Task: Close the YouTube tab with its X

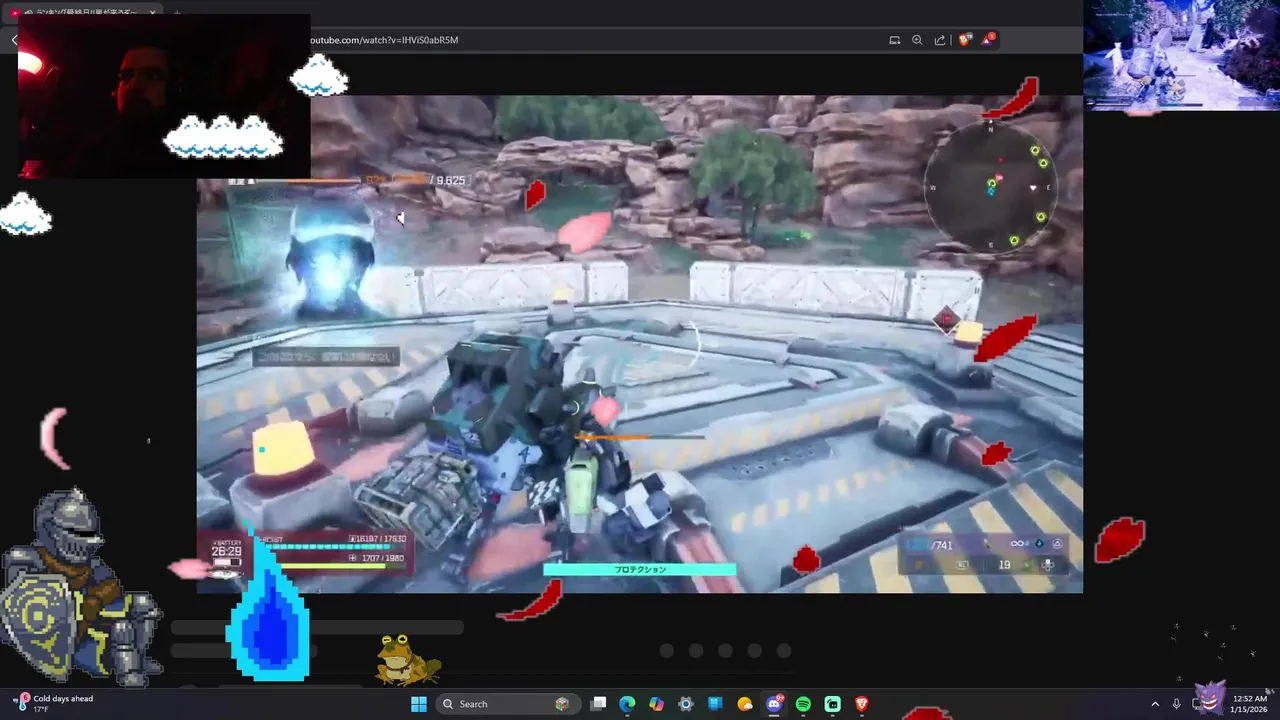Action: [x=153, y=13]
